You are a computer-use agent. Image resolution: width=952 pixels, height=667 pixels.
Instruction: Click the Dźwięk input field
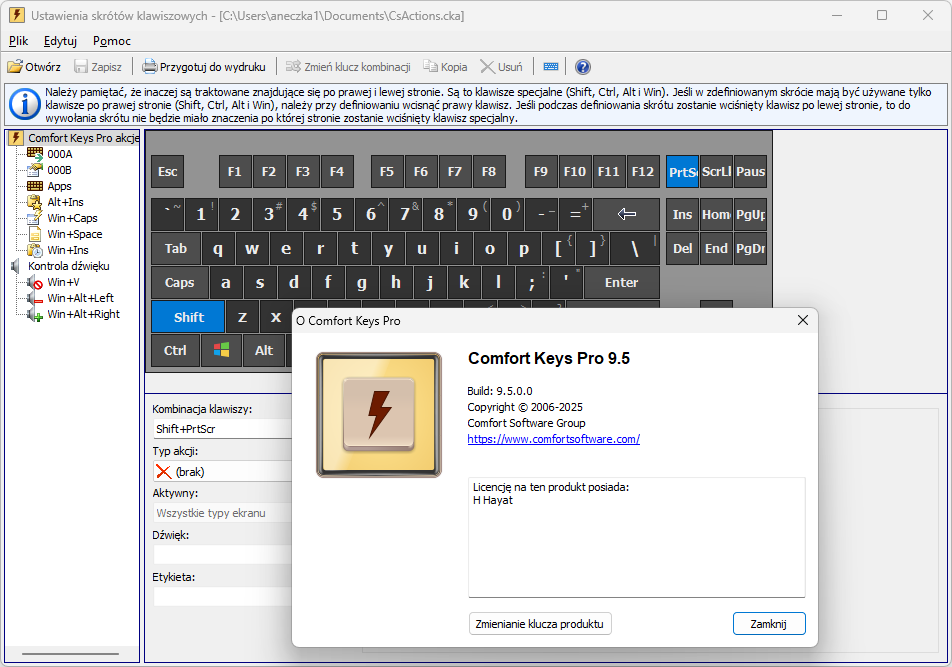pos(223,555)
